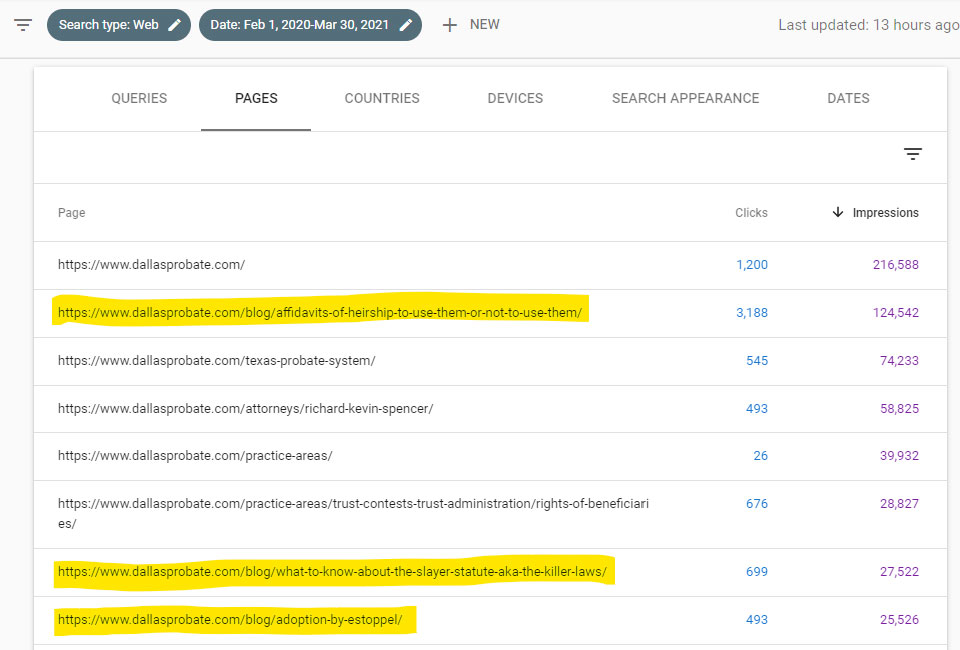This screenshot has width=960, height=650.
Task: Open the affidavits-of-heirship blog page row
Action: (319, 313)
